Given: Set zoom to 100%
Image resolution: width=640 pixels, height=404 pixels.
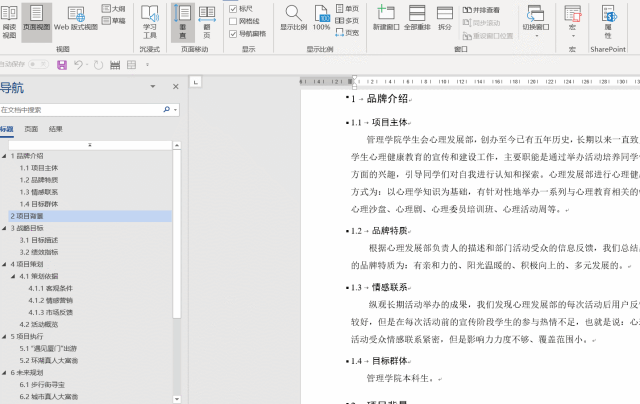Looking at the screenshot, I should click(321, 18).
